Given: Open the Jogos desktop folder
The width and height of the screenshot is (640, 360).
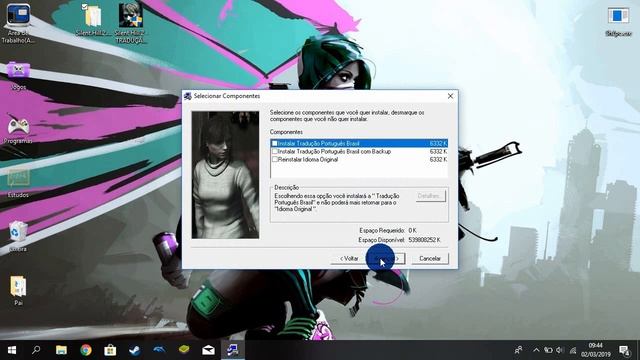Looking at the screenshot, I should click(x=18, y=76).
